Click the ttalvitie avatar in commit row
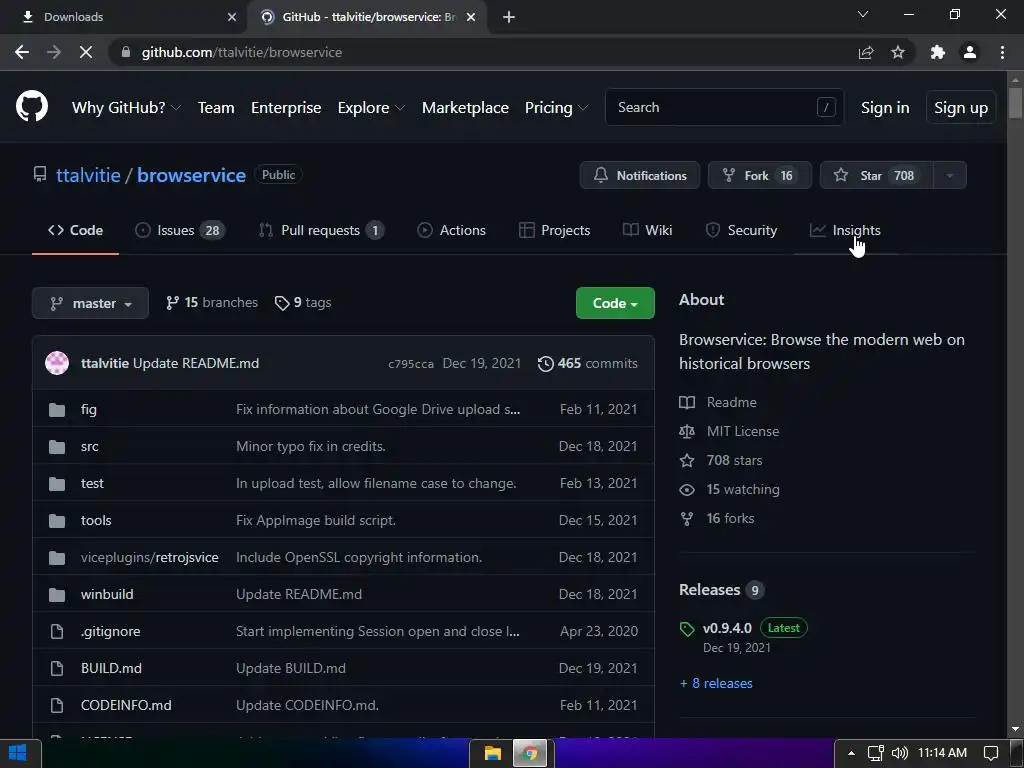This screenshot has width=1024, height=768. pos(57,363)
